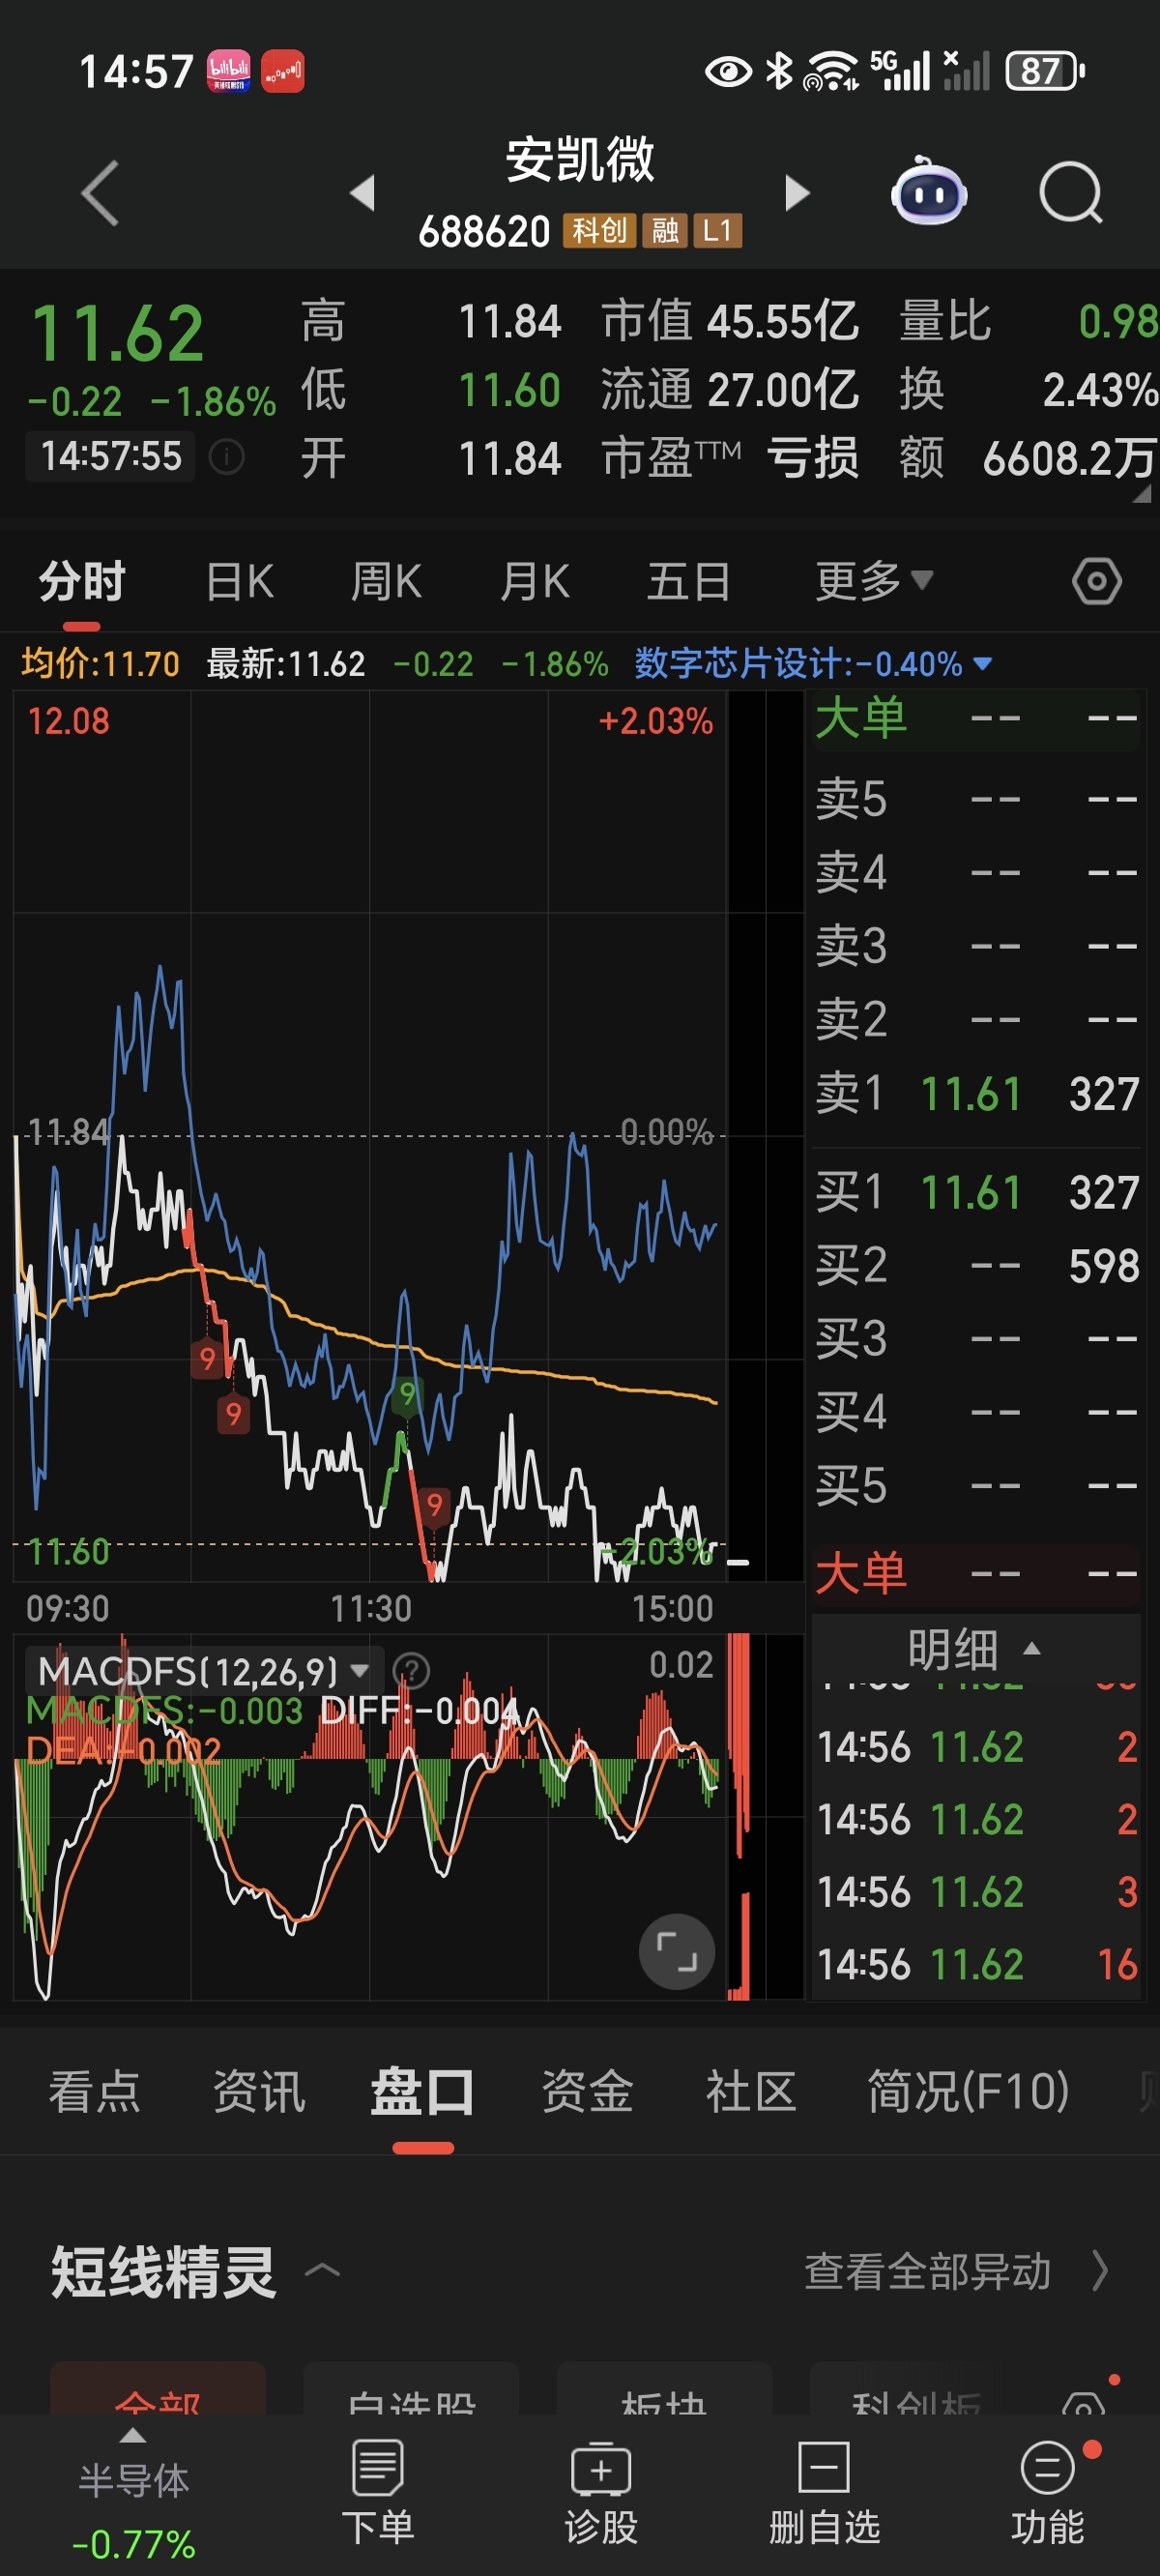Tap the L1 level badge
This screenshot has width=1160, height=2576.
pyautogui.click(x=717, y=231)
